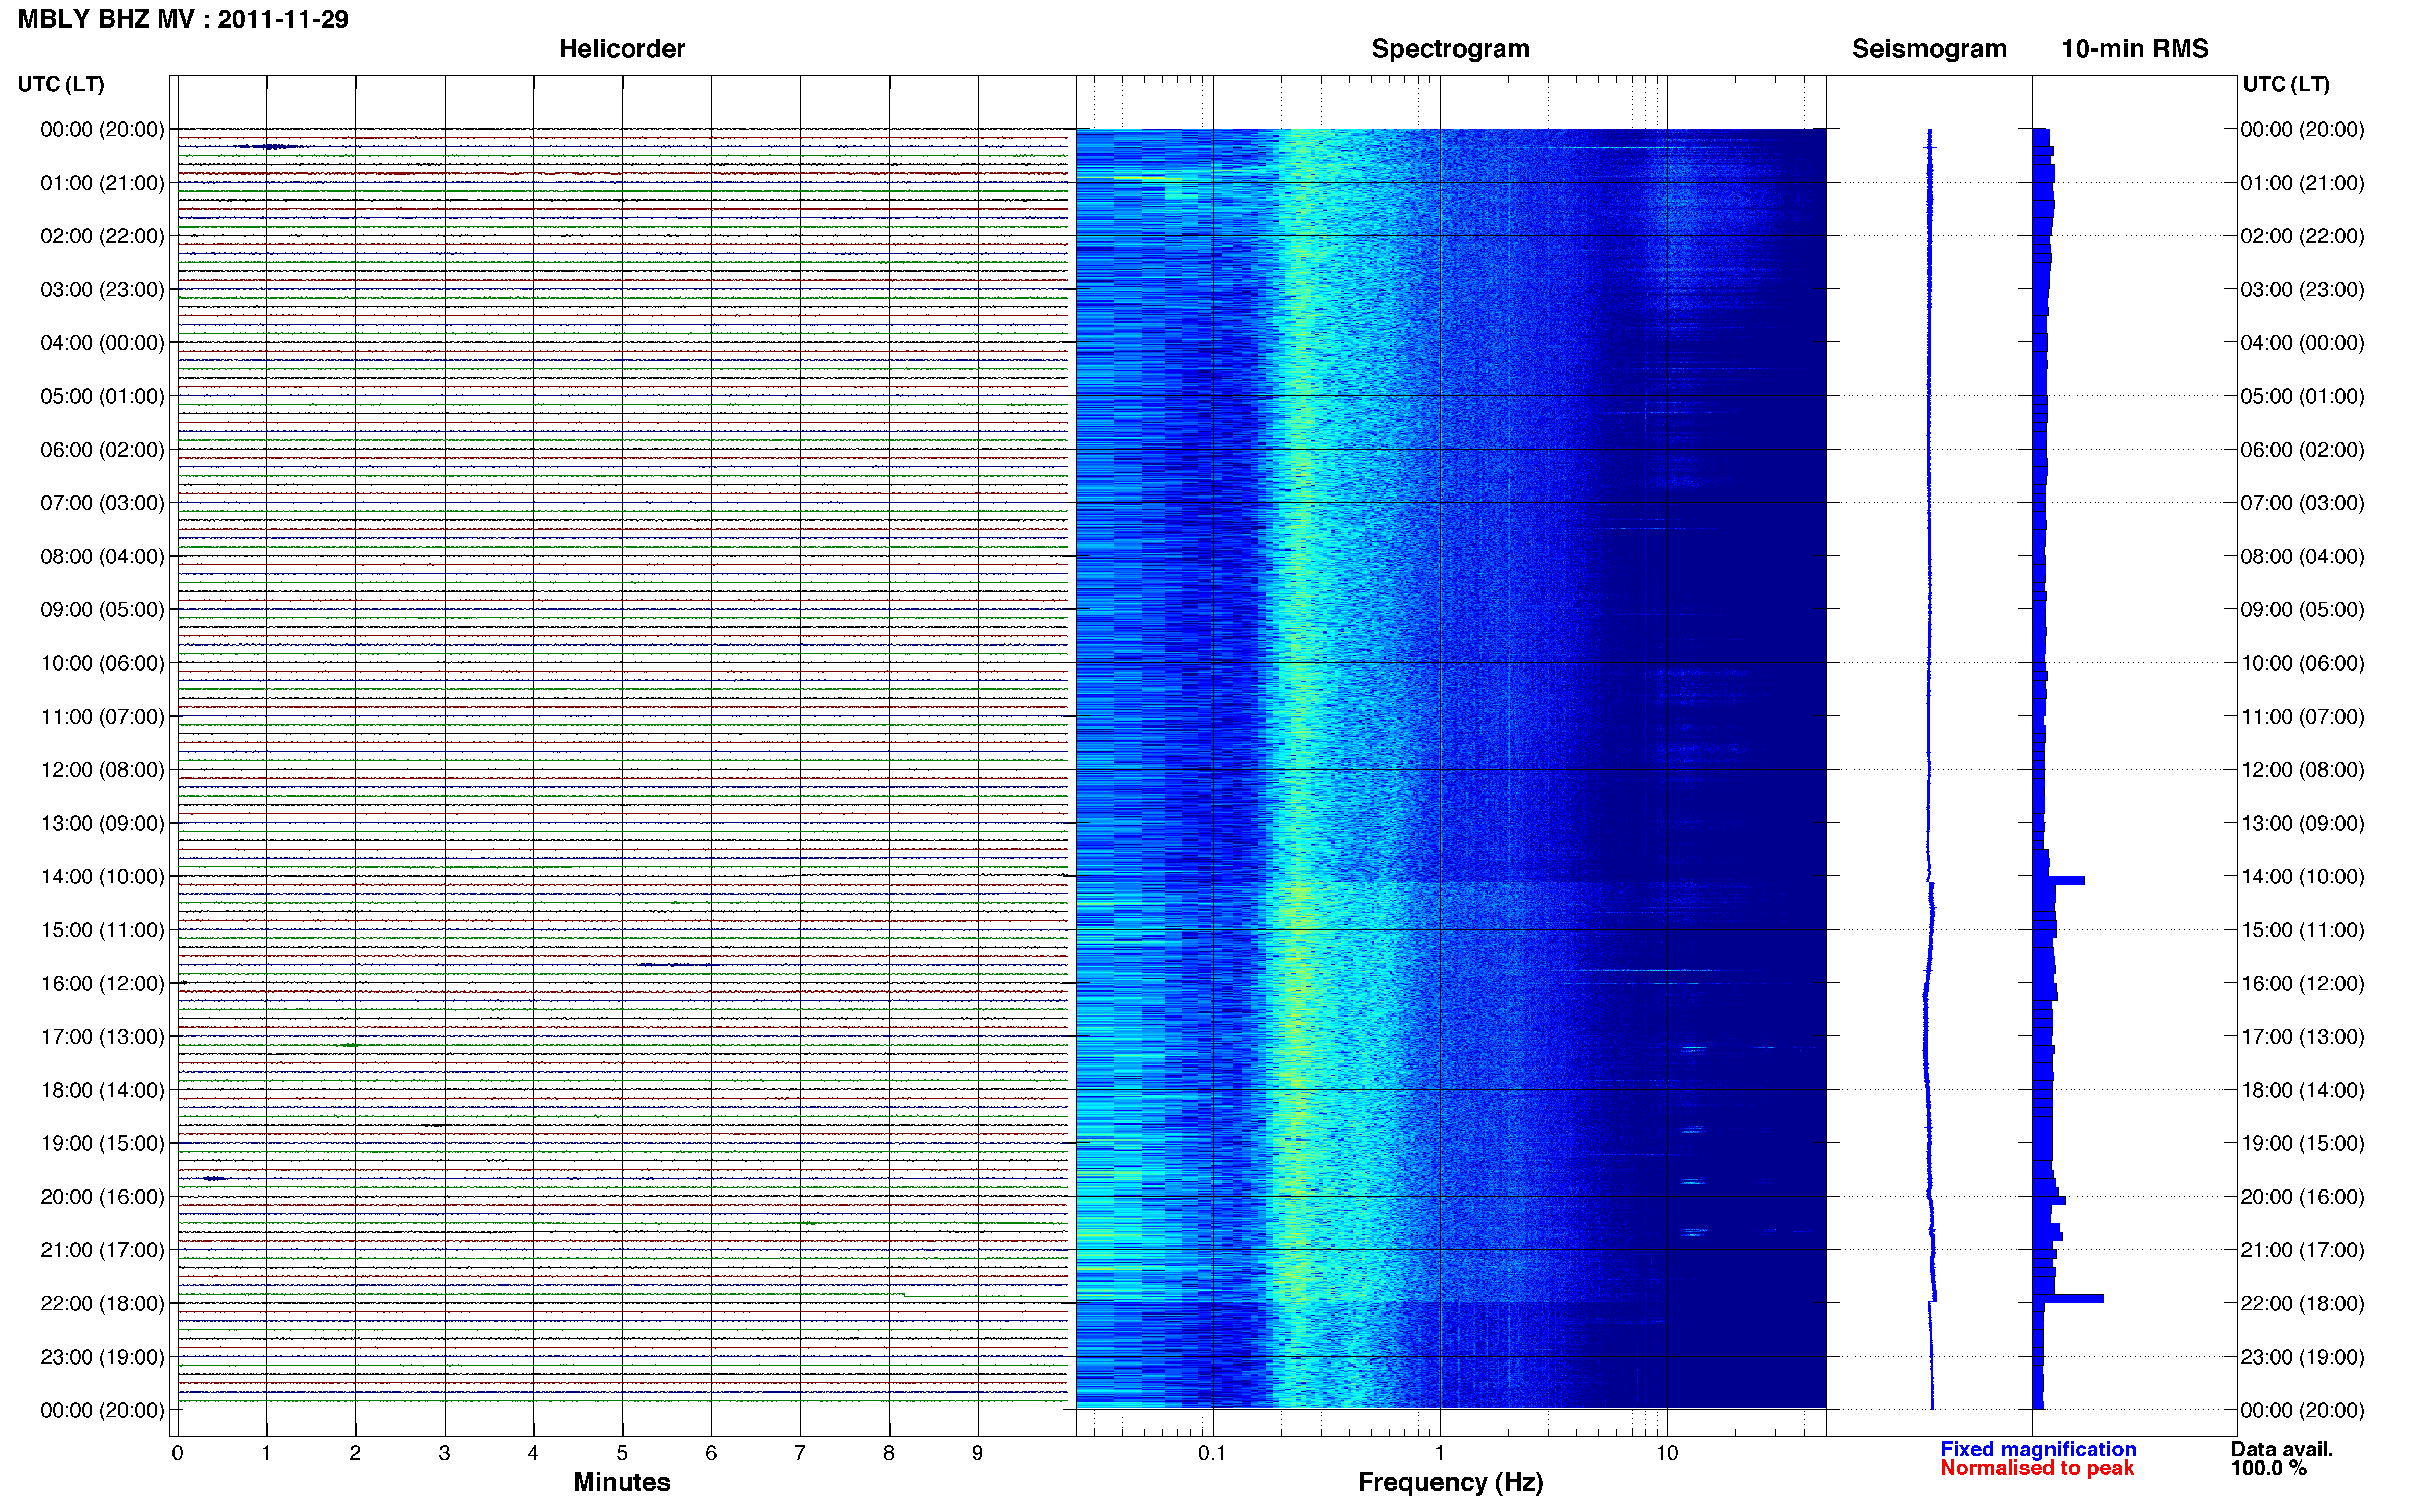2419x1512 pixels.
Task: Click the "UTC (LT)" label on the right axis
Action: coord(2286,84)
